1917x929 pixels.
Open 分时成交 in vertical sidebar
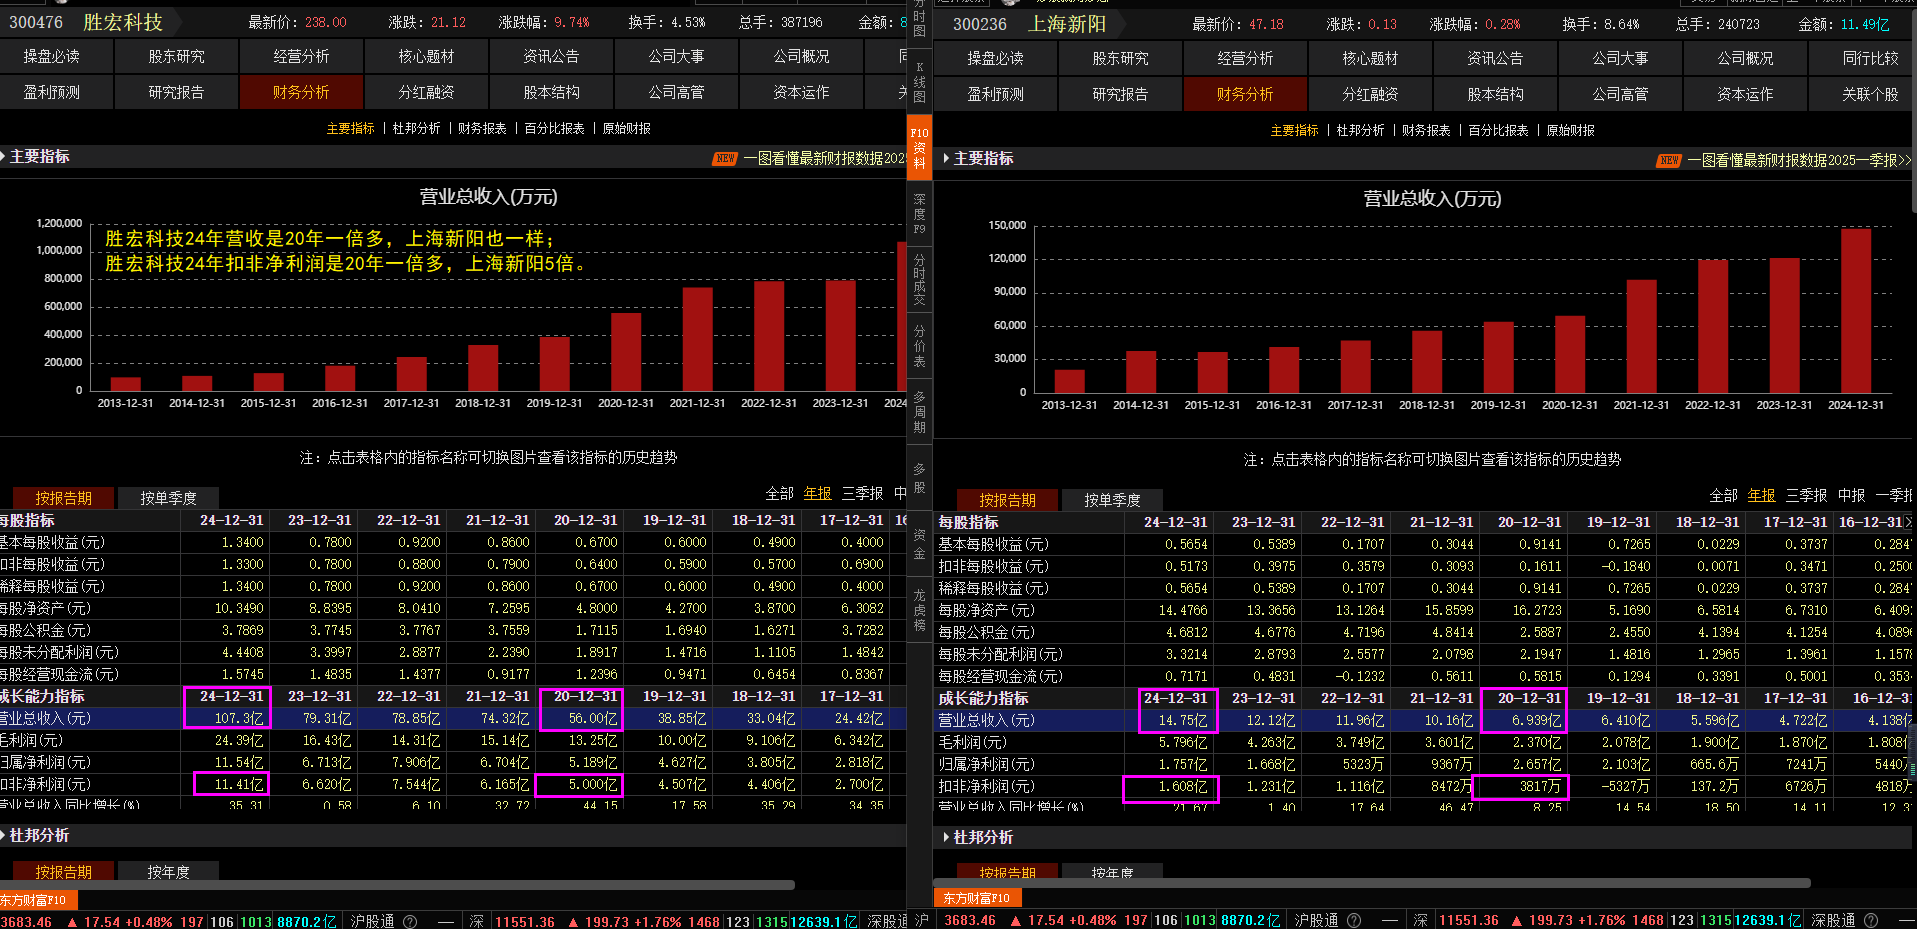tap(920, 279)
